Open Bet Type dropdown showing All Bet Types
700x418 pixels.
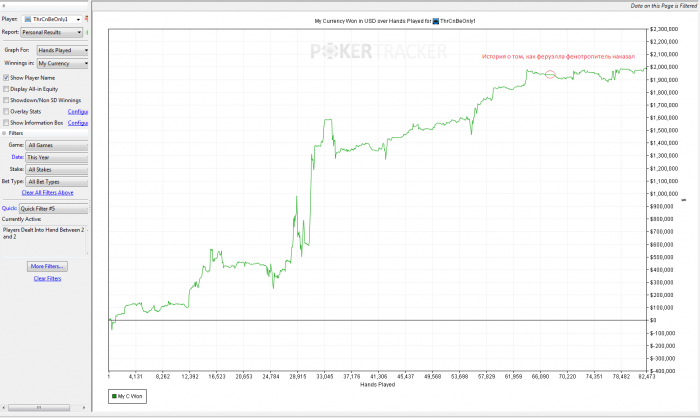pos(57,182)
